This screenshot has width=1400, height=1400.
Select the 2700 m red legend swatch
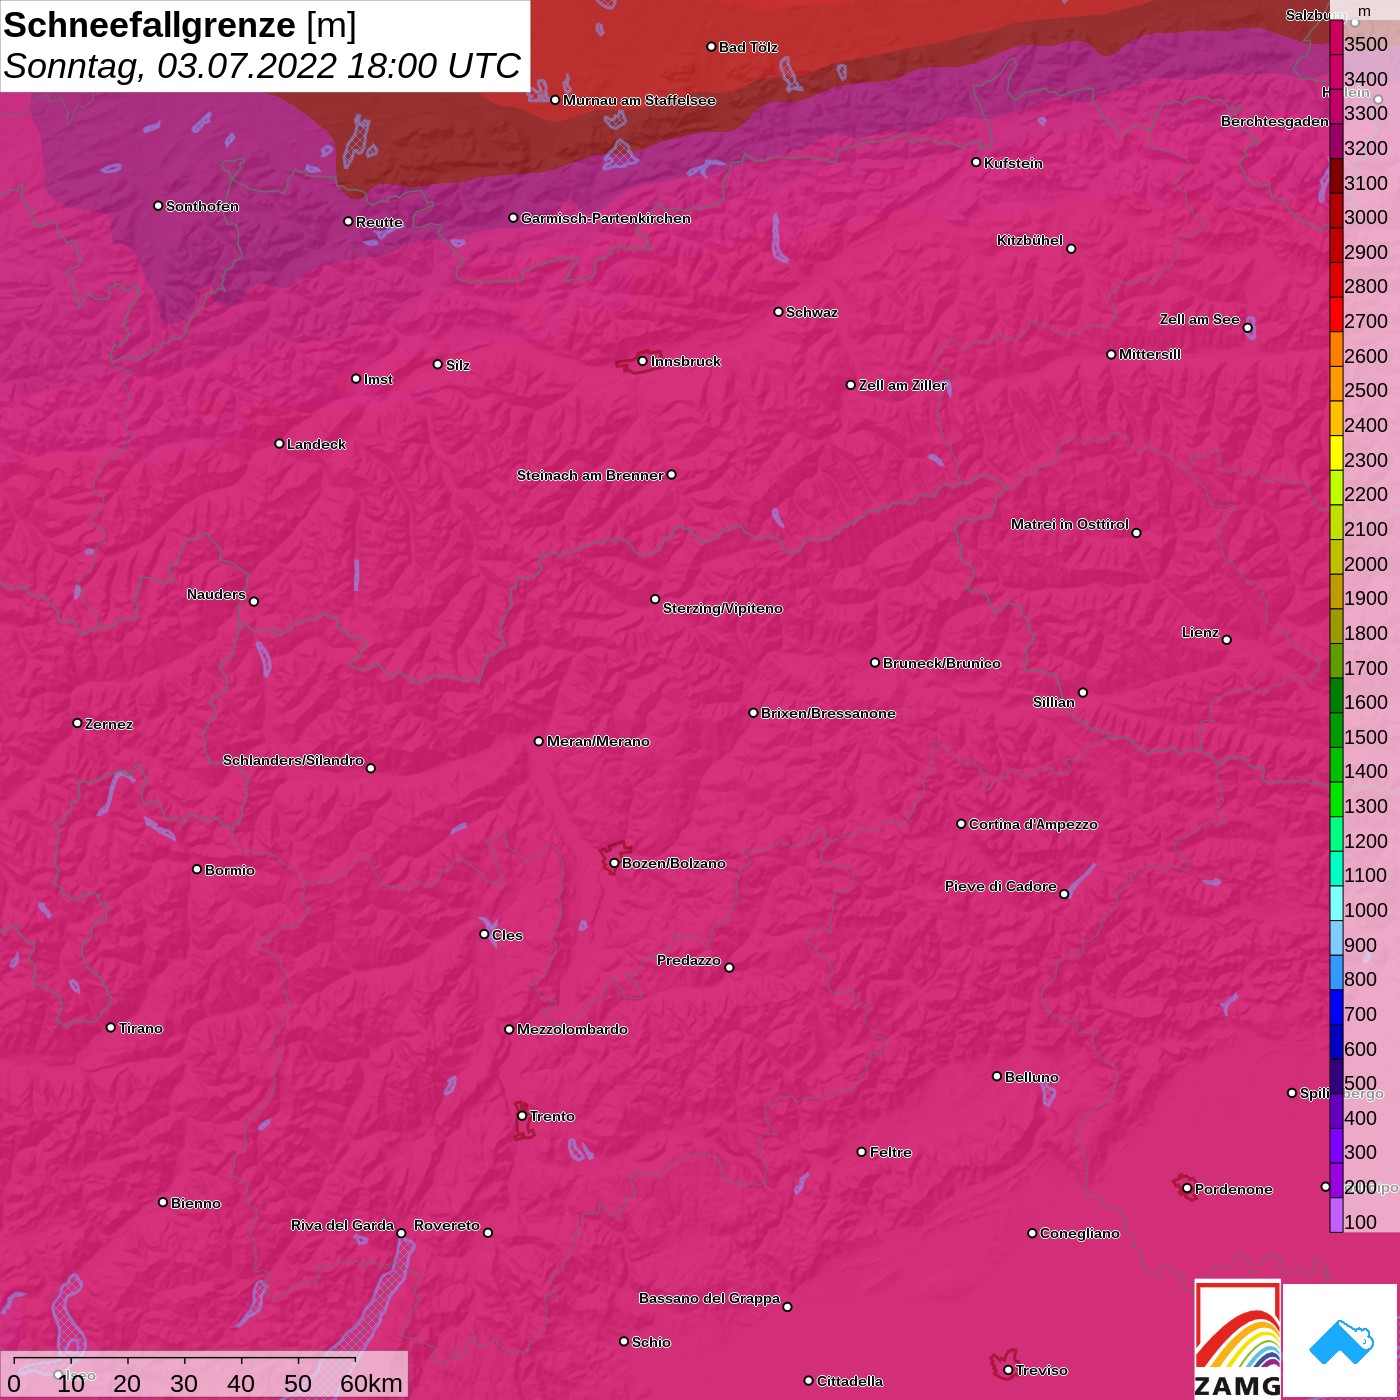click(x=1336, y=314)
